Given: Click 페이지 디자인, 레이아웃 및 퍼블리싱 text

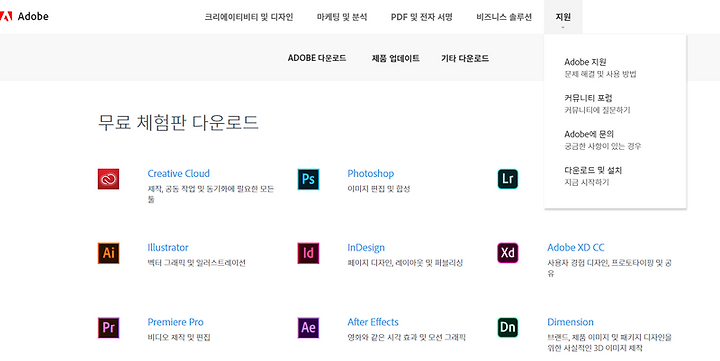Looking at the screenshot, I should [405, 263].
